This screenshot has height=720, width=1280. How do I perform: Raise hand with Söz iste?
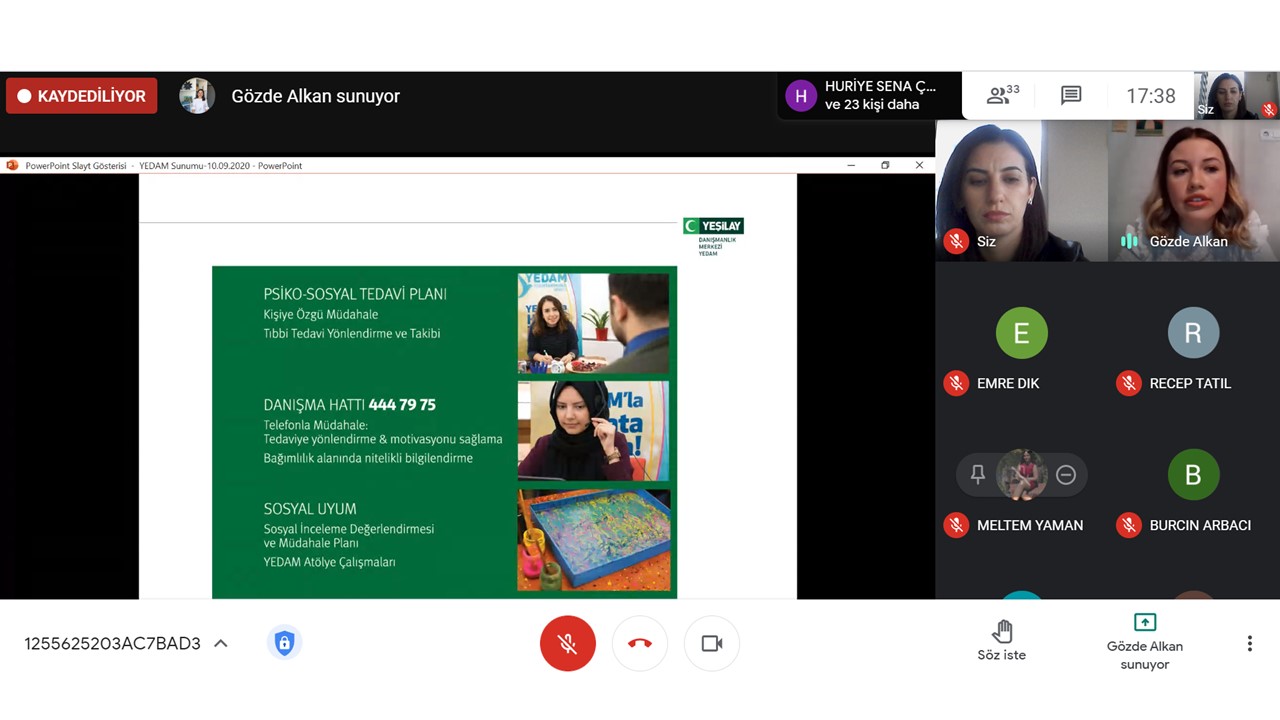click(x=1001, y=640)
